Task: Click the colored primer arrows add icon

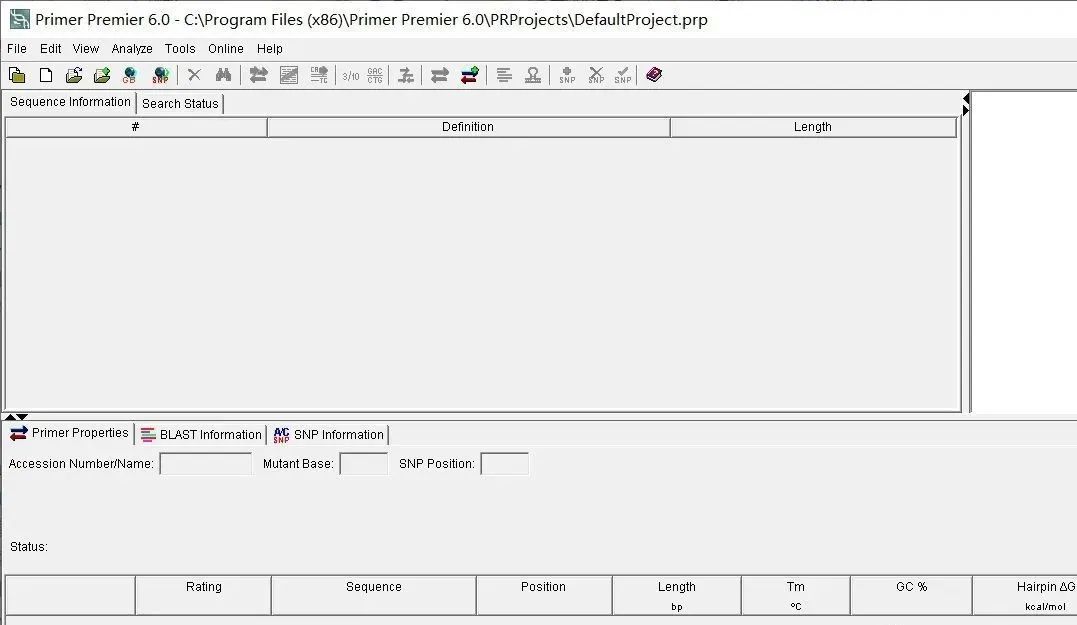Action: [470, 75]
